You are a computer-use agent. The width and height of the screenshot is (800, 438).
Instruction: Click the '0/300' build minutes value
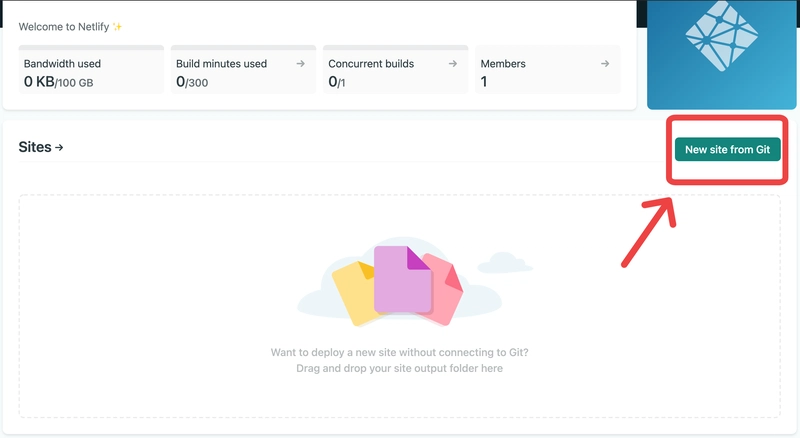(192, 82)
